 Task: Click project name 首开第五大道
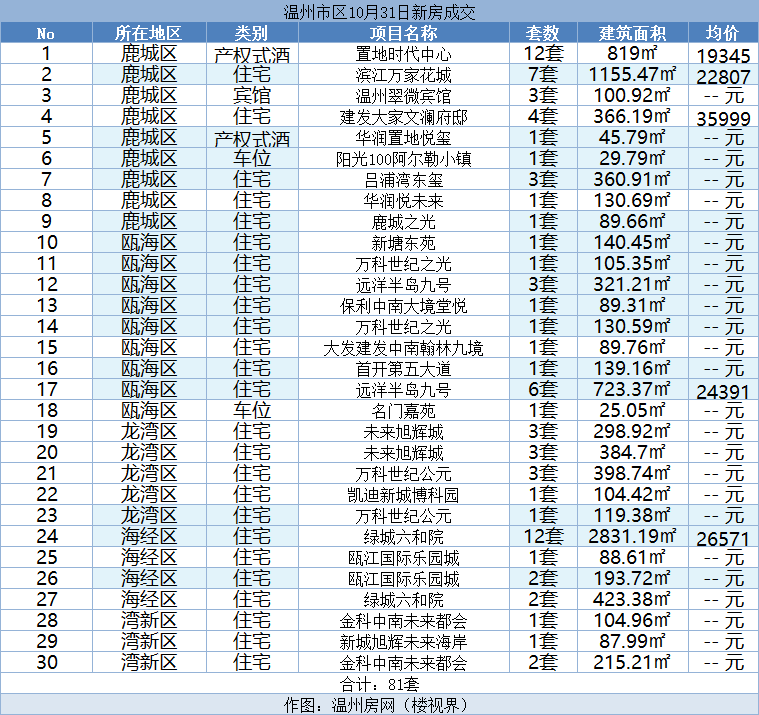coord(403,369)
